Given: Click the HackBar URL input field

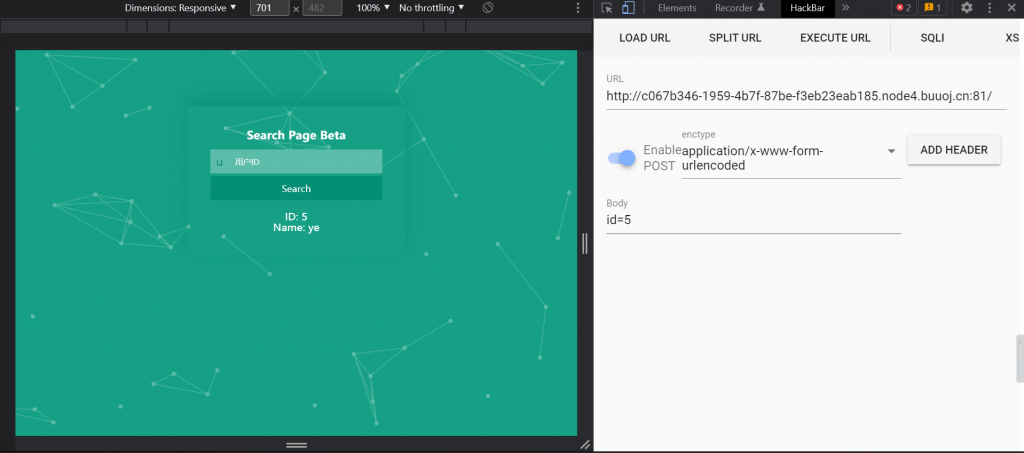Looking at the screenshot, I should [x=805, y=96].
